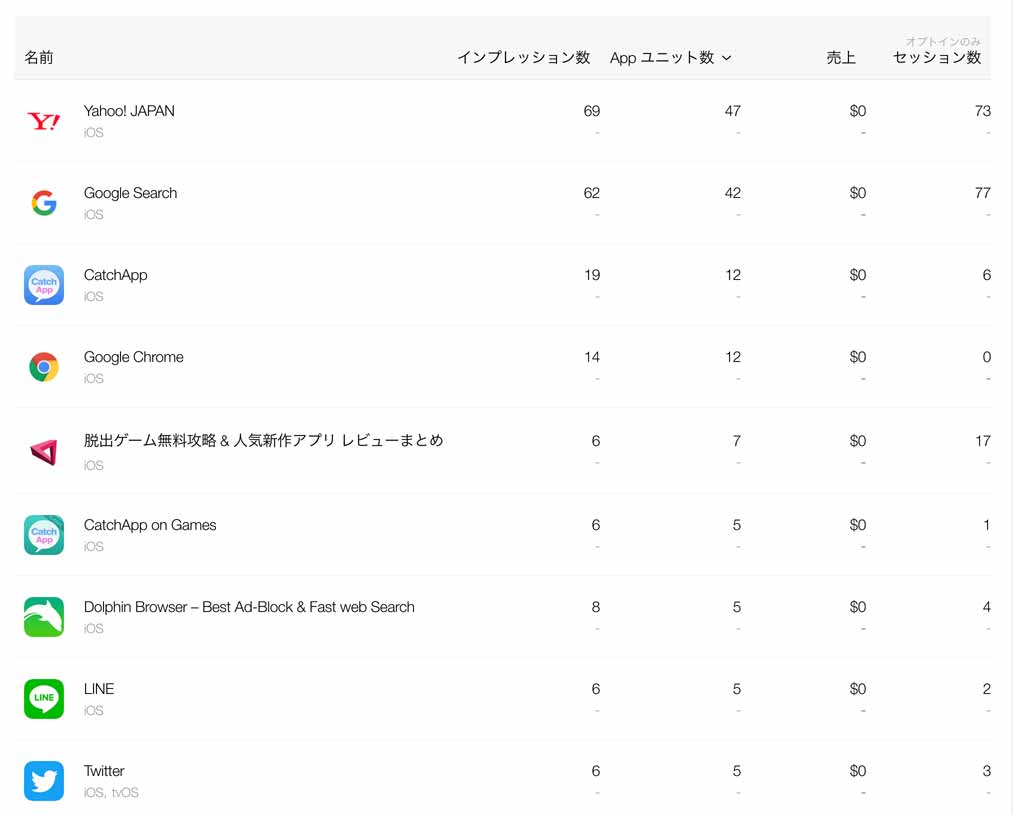Open the Google Search name link
This screenshot has width=1013, height=815.
tap(130, 193)
